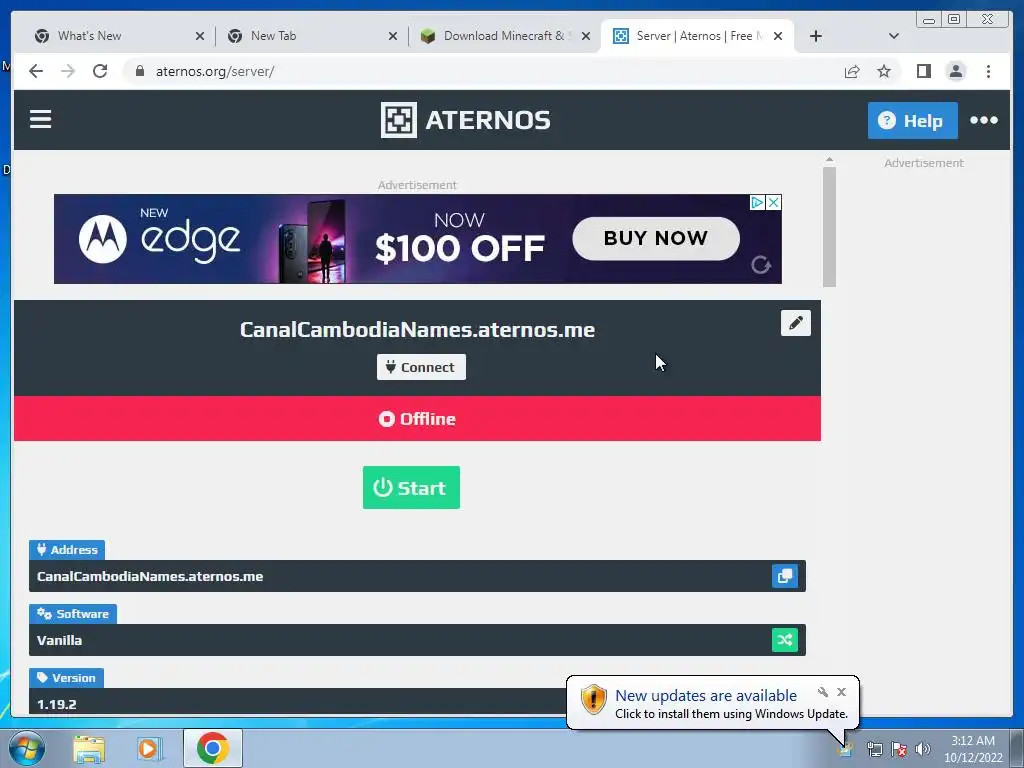Close the Windows Update balloon
1024x768 pixels.
841,692
